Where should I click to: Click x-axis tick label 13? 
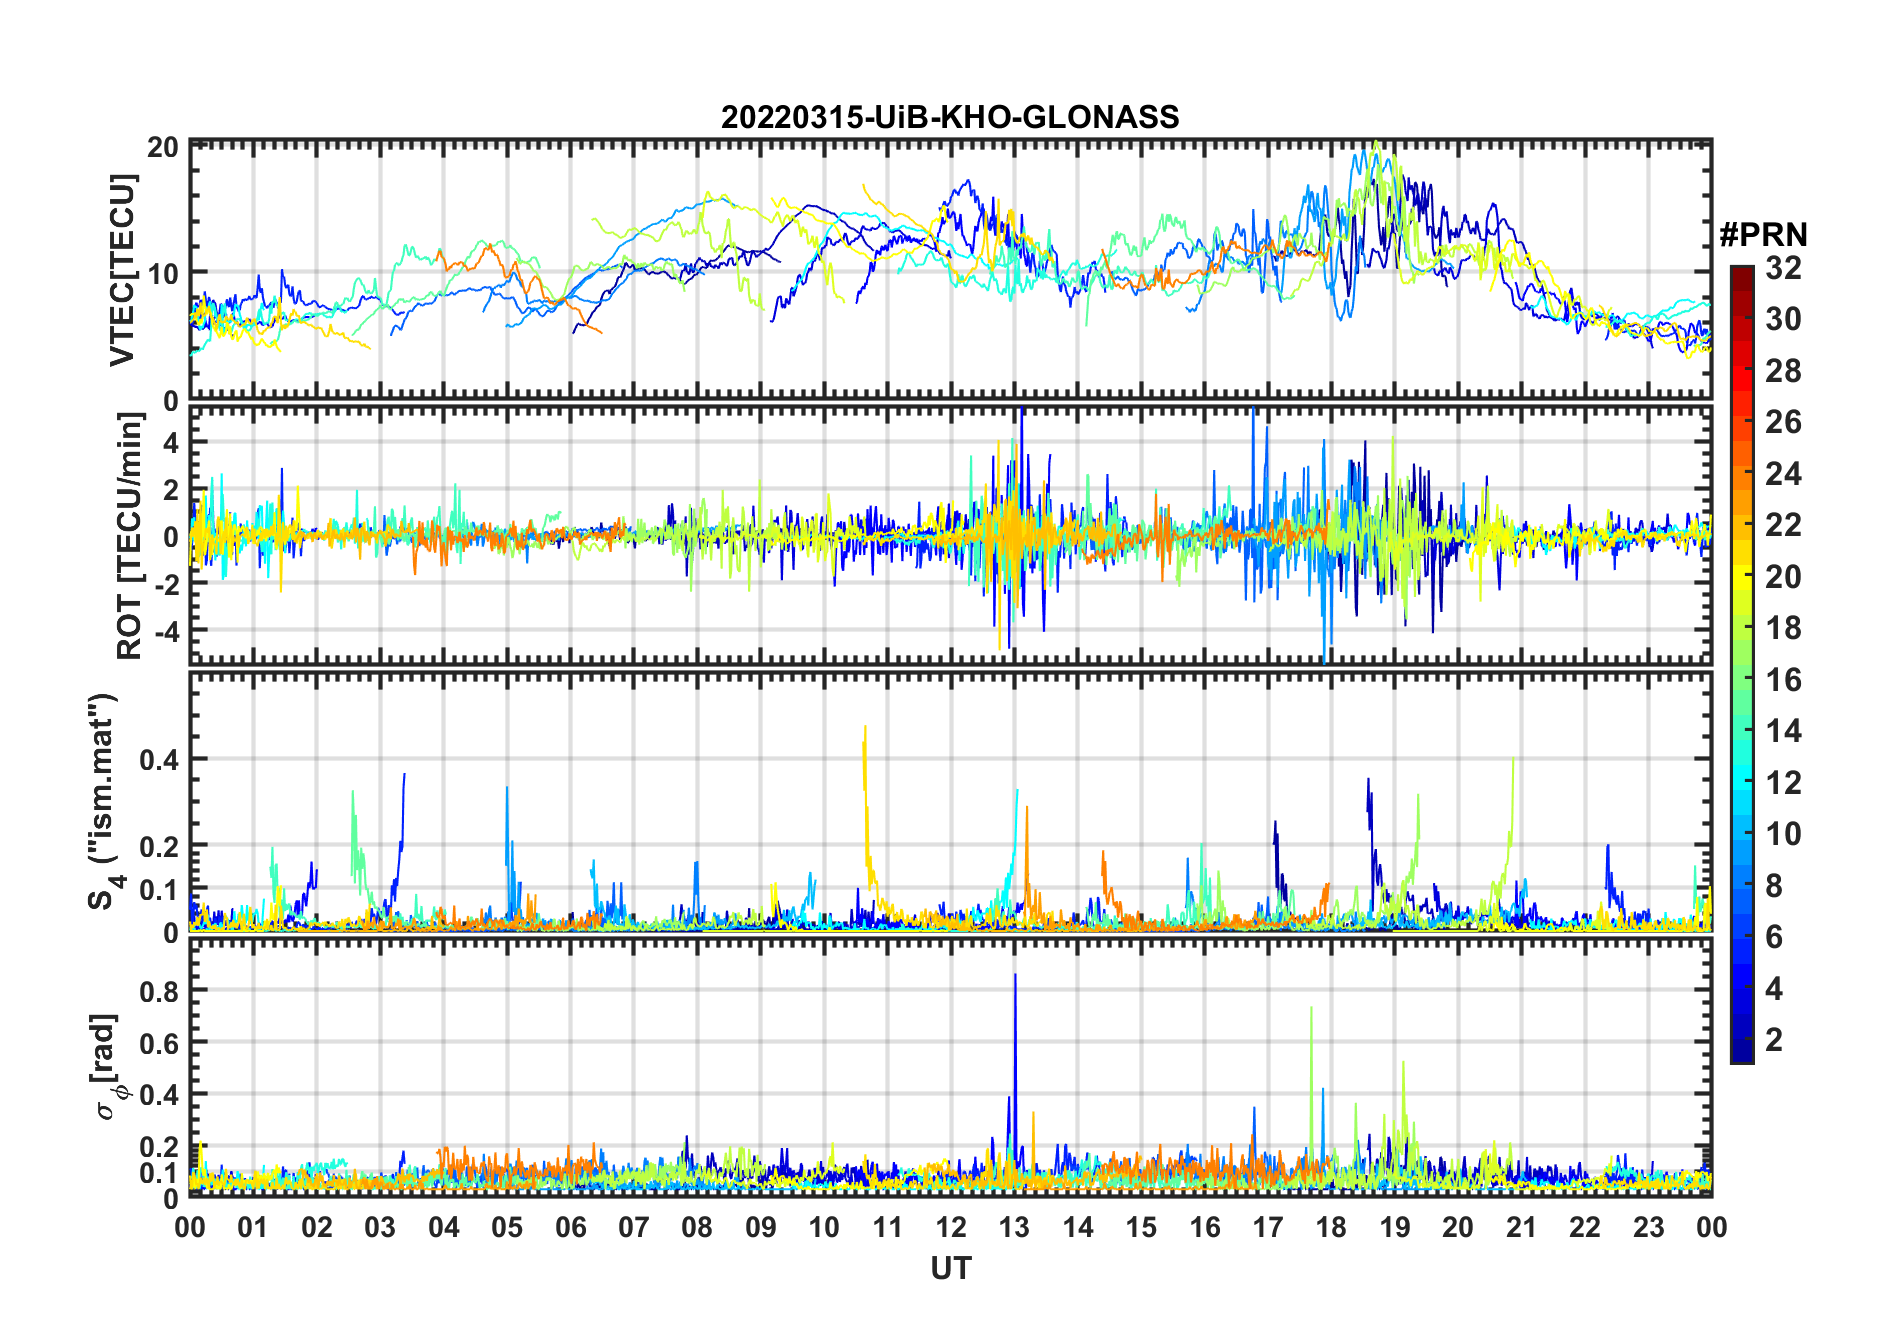[x=1014, y=1228]
